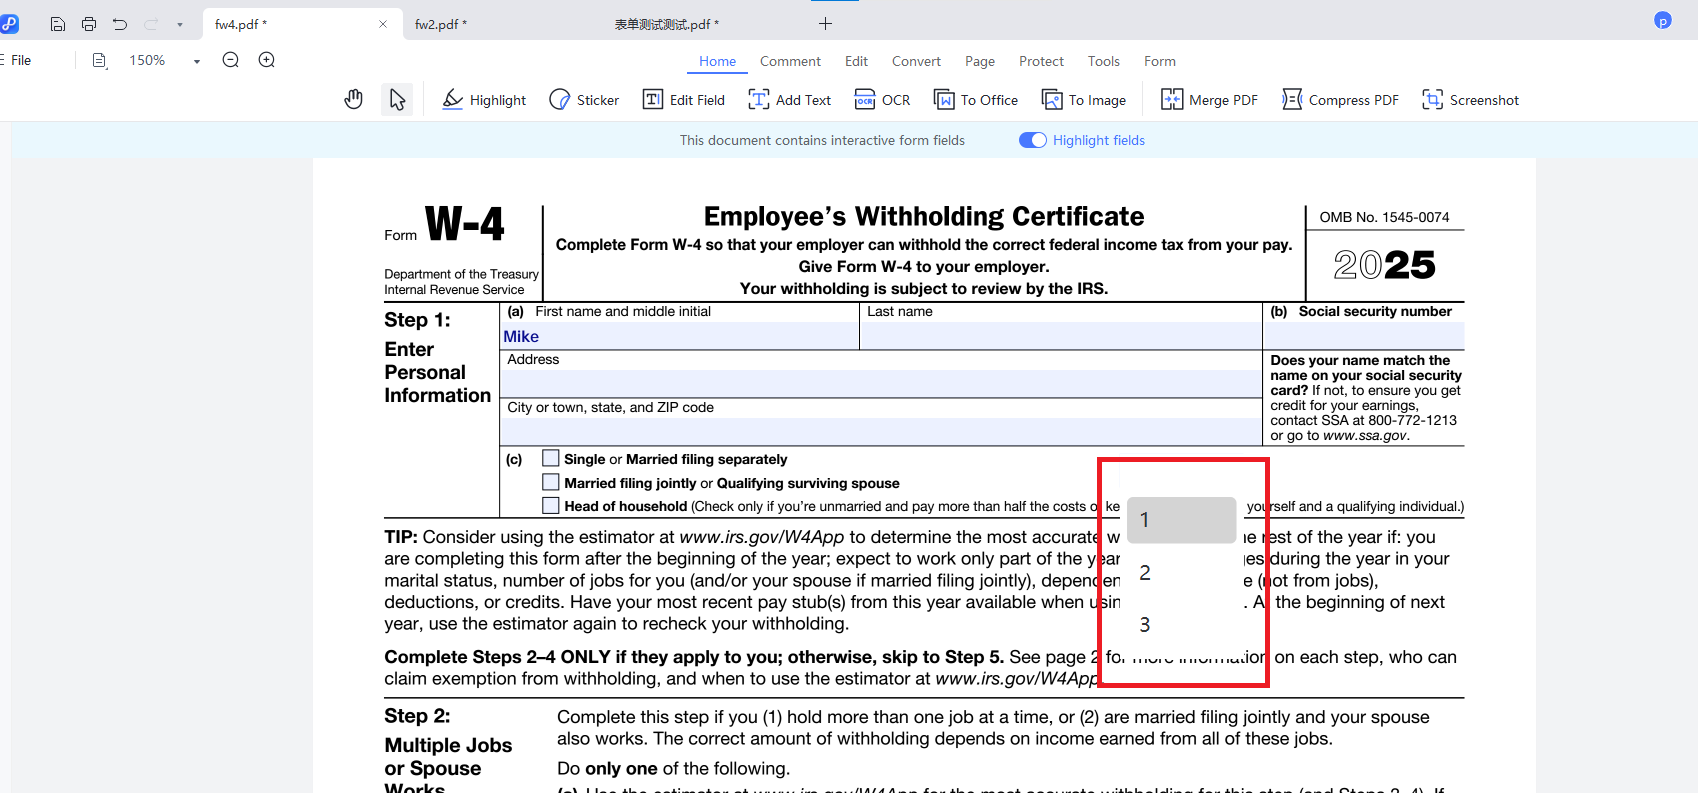This screenshot has height=793, width=1698.
Task: Switch to the fw2.pdf document tab
Action: click(x=440, y=24)
